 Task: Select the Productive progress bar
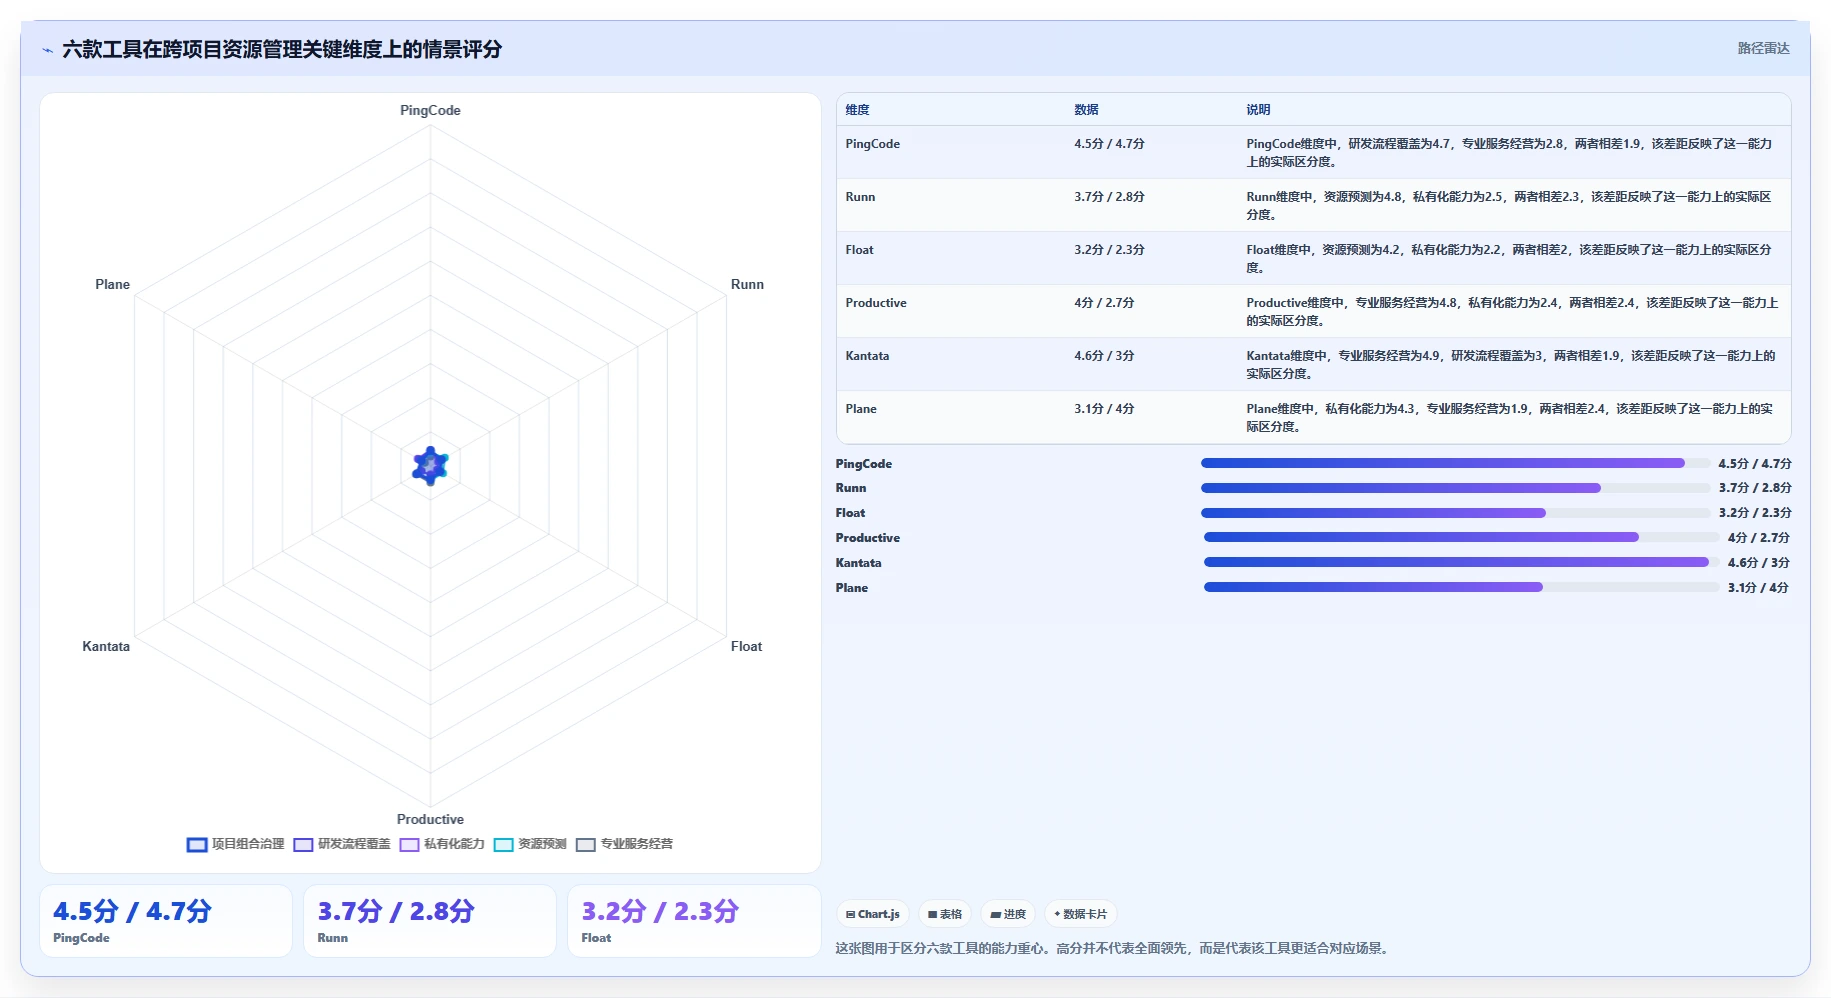pos(1461,537)
